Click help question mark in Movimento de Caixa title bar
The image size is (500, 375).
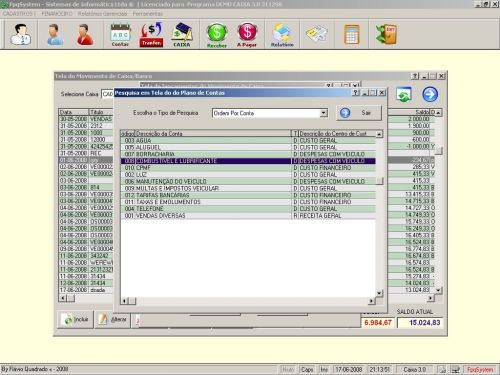[x=415, y=76]
